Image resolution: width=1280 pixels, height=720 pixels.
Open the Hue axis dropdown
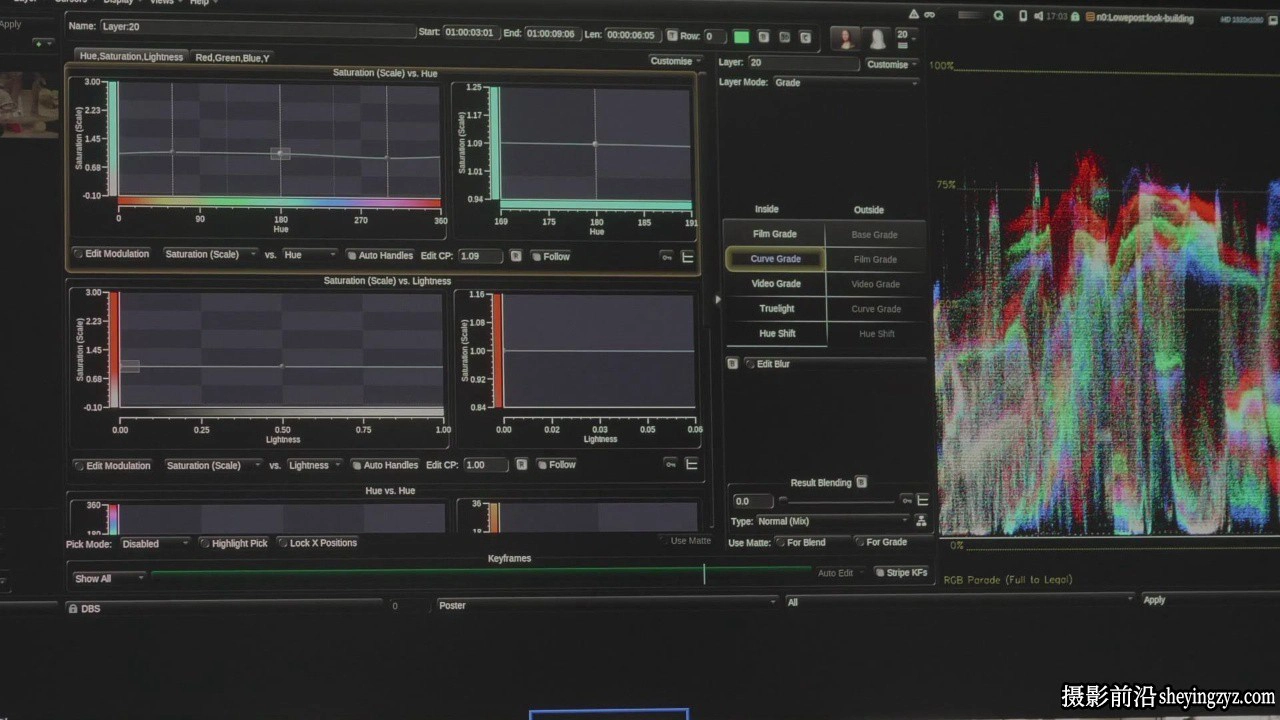click(310, 255)
